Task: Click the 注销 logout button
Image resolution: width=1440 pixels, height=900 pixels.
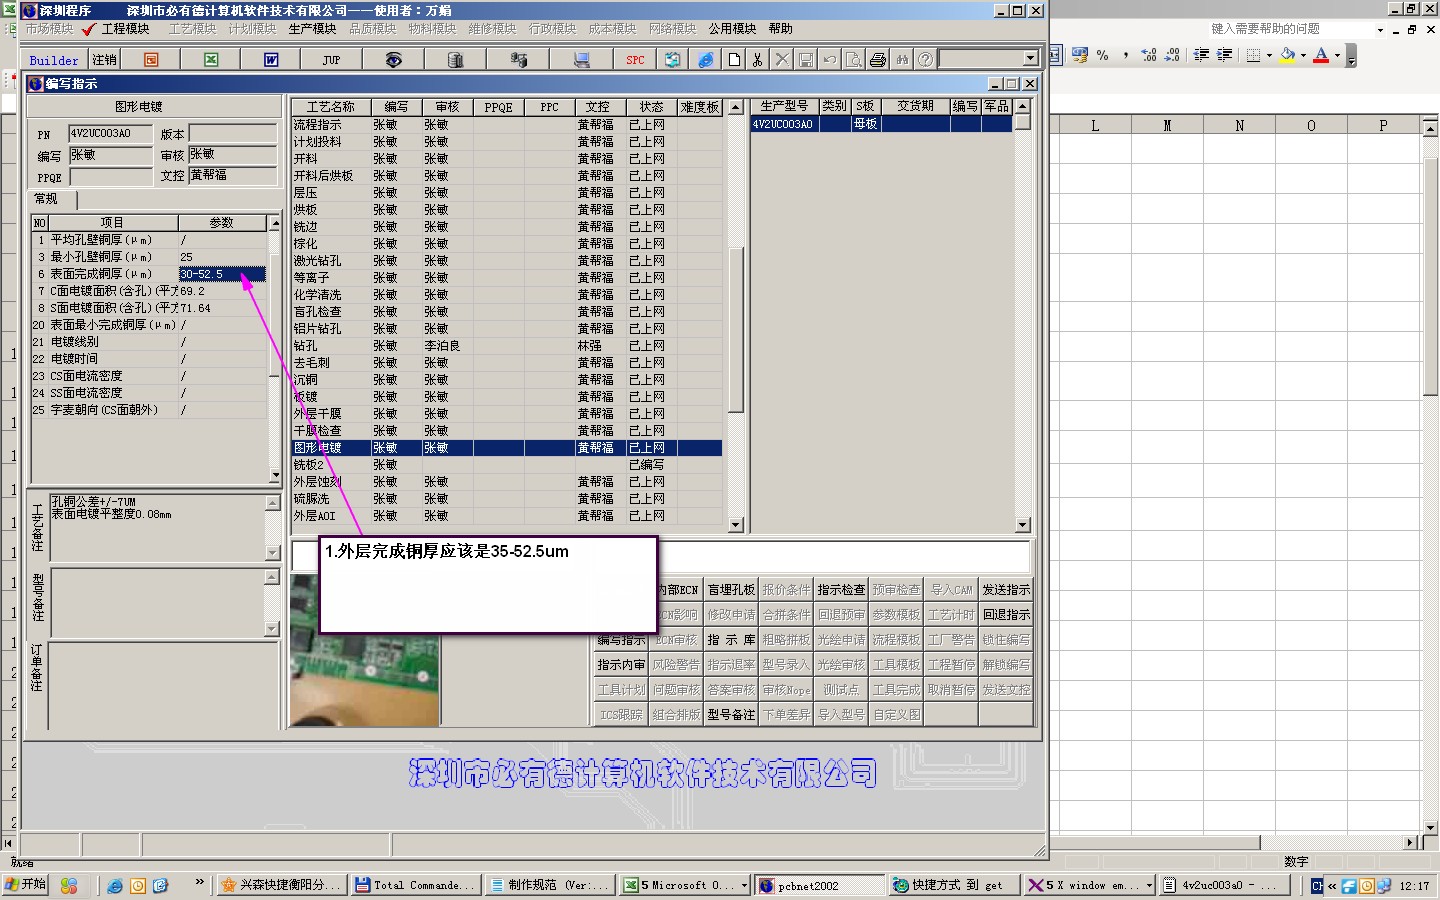Action: click(x=105, y=60)
